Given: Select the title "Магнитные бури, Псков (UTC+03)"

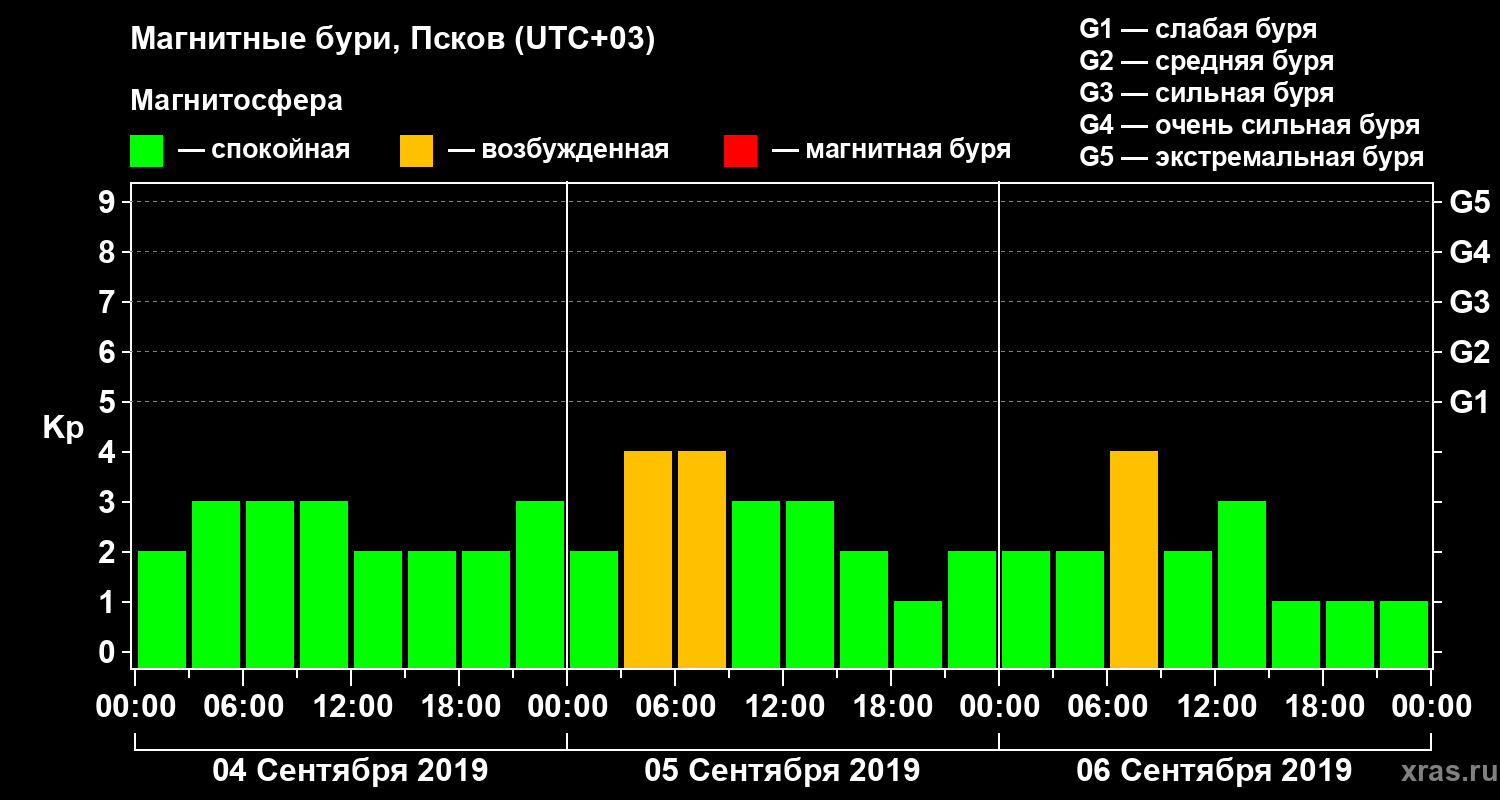Looking at the screenshot, I should (393, 40).
